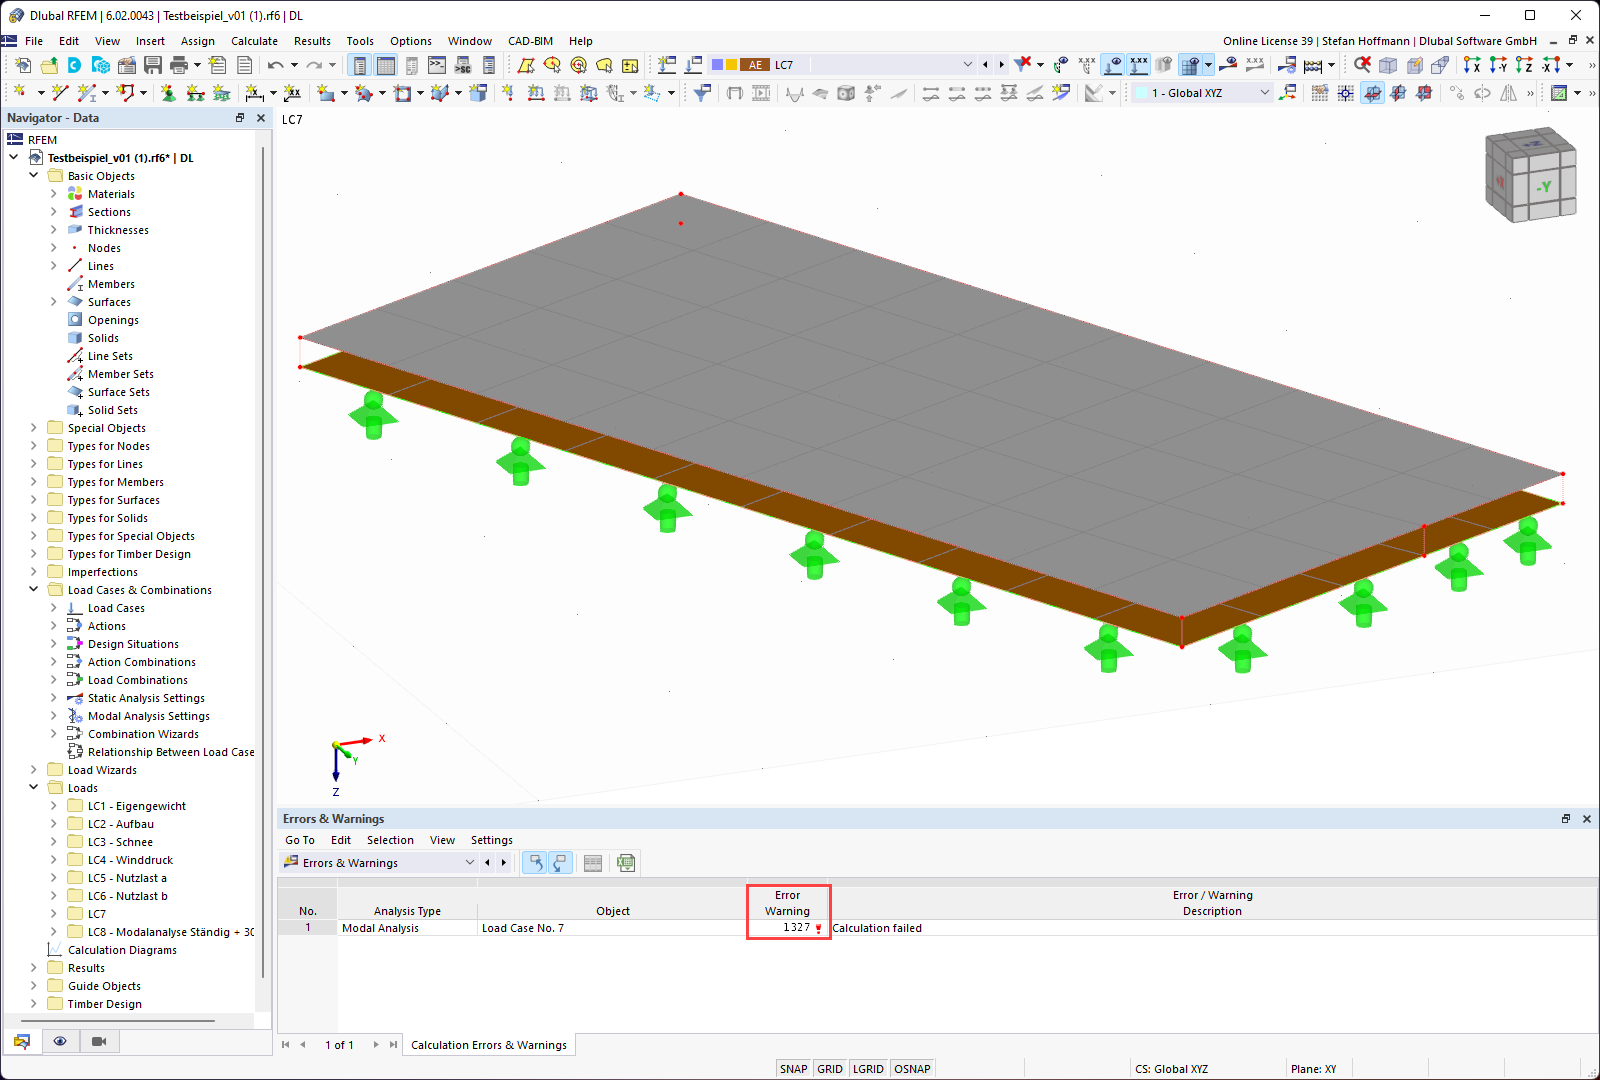Click the New Node tool icon
Viewport: 1600px width, 1080px height.
(x=19, y=93)
